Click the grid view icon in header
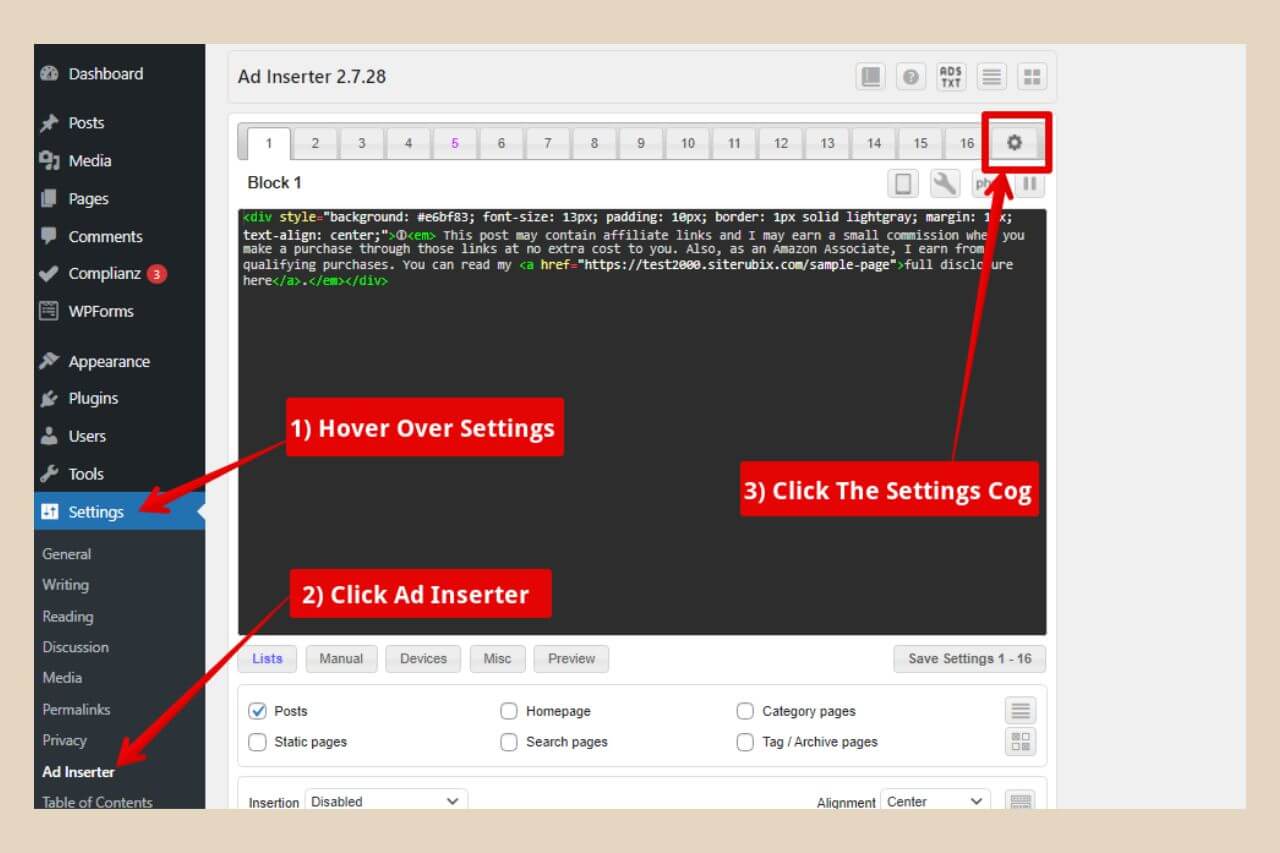The height and width of the screenshot is (853, 1280). click(x=1032, y=77)
